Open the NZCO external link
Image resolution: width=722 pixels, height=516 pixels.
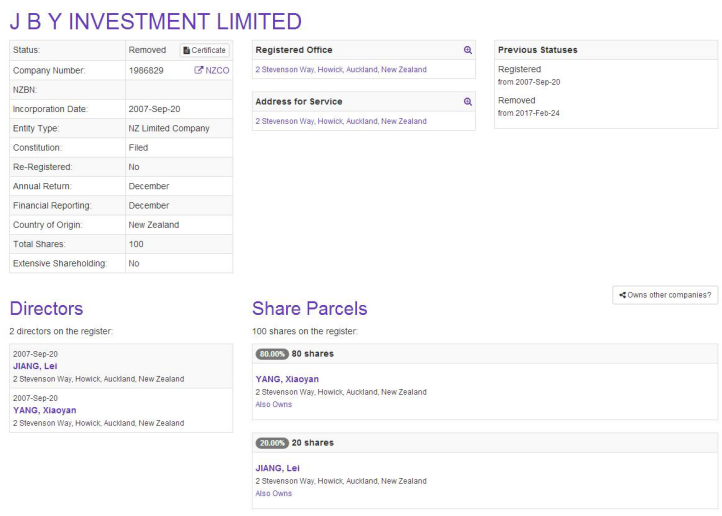tap(212, 70)
